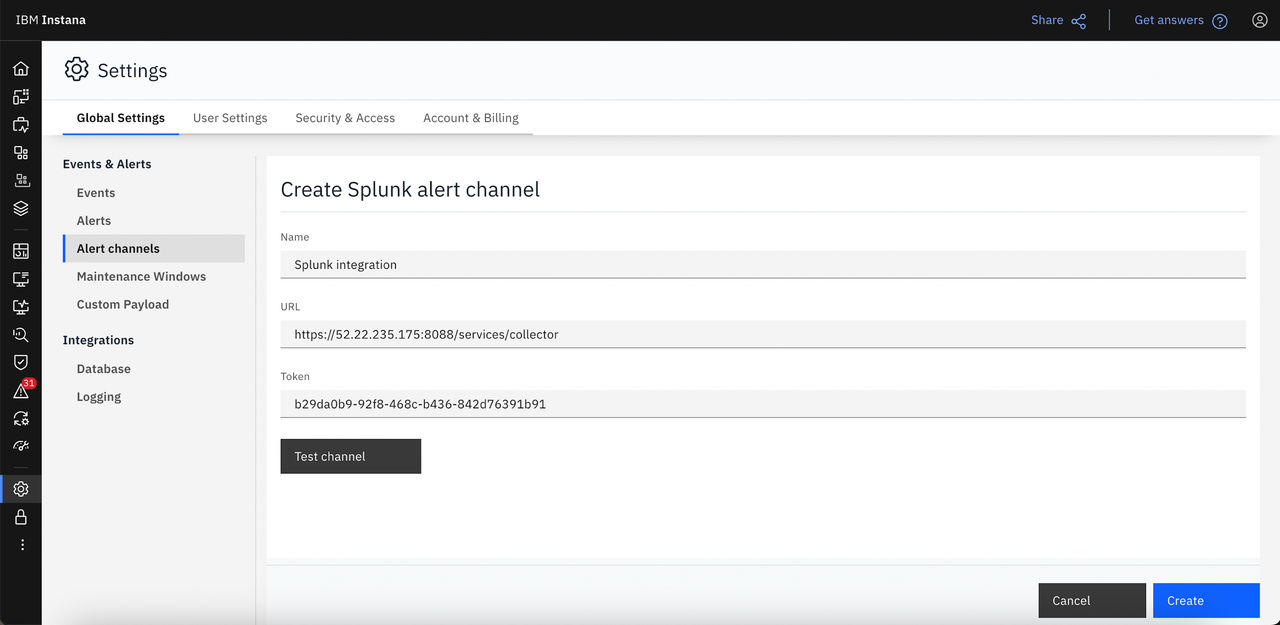Open the stacked layers icon in the sidebar
Screen dimensions: 1280x625
(x=21, y=209)
